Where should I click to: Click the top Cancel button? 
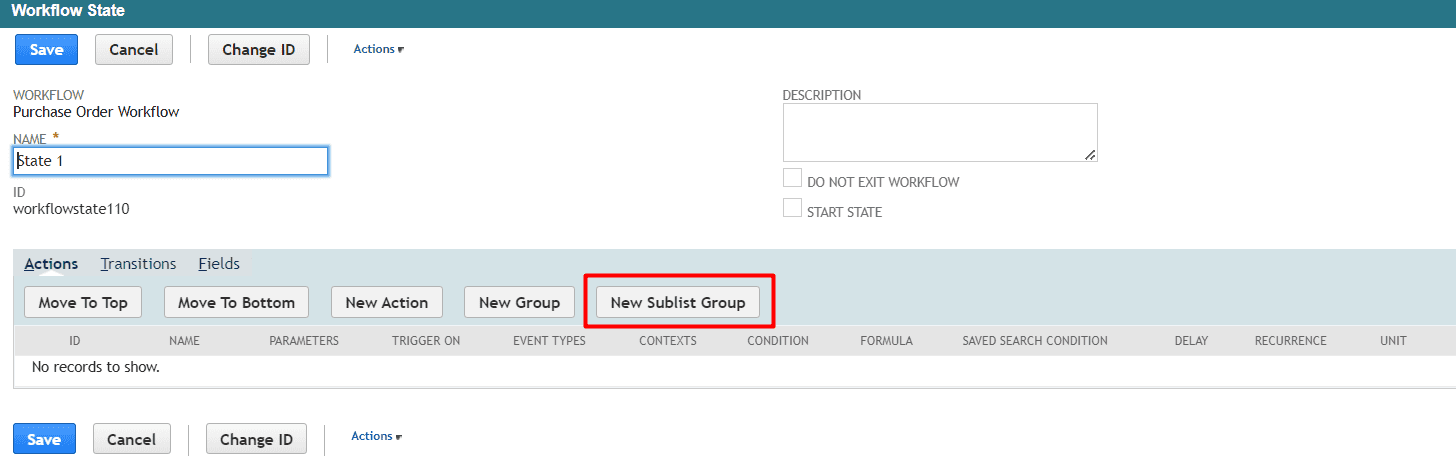(134, 50)
